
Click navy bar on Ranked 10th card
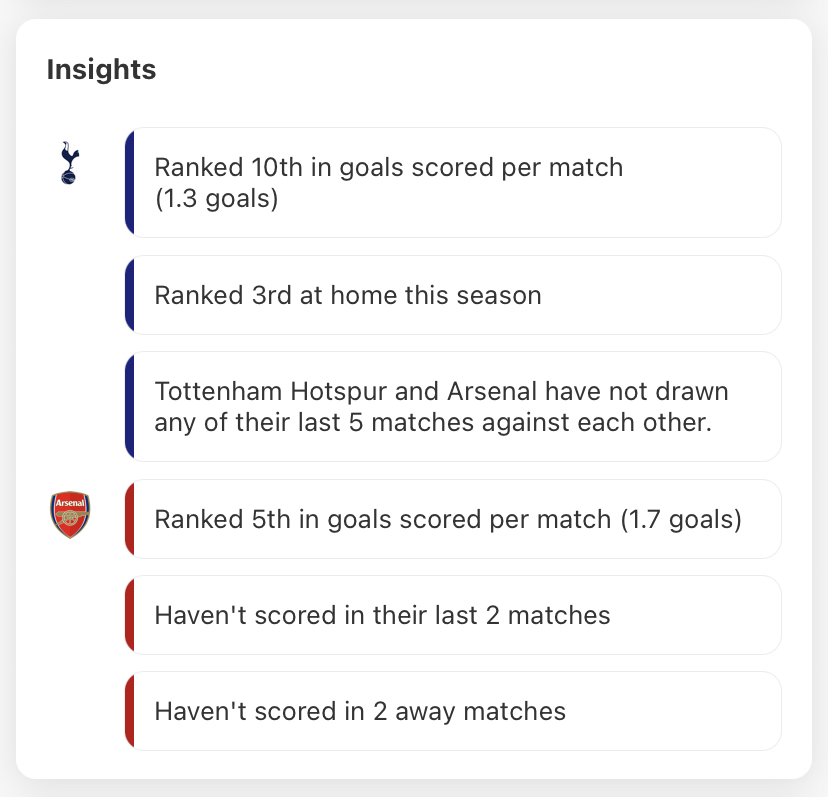pos(129,182)
